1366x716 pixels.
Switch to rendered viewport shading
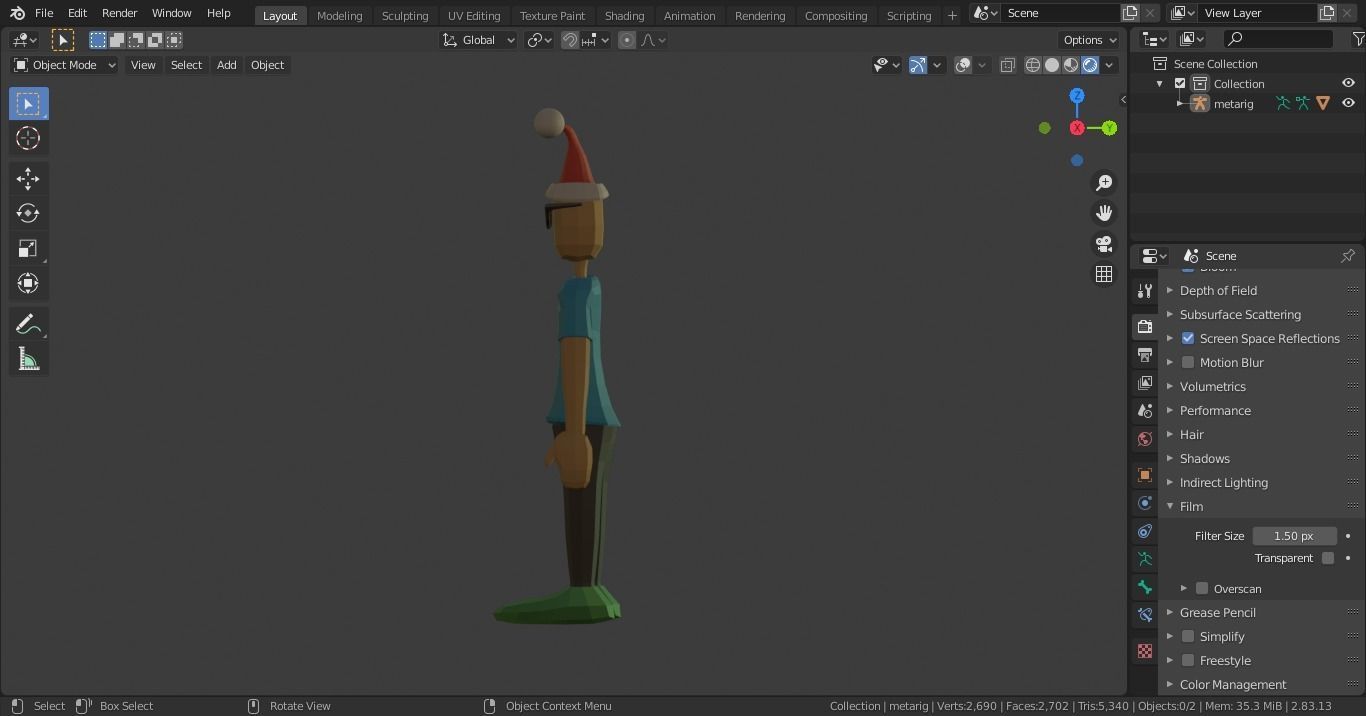click(x=1090, y=65)
